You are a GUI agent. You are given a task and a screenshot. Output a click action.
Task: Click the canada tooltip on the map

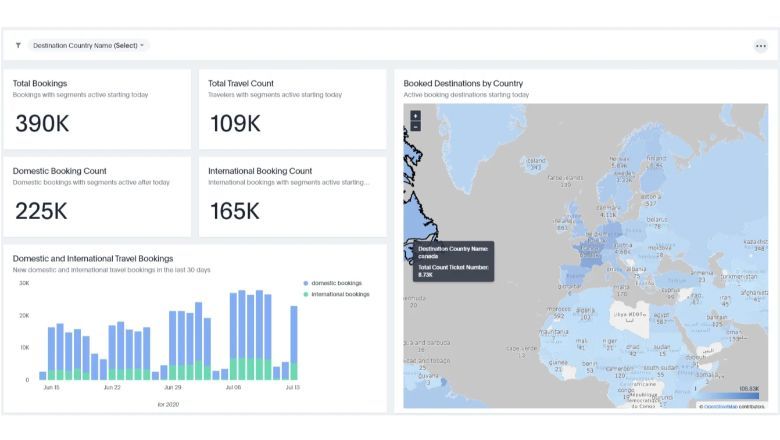(453, 262)
